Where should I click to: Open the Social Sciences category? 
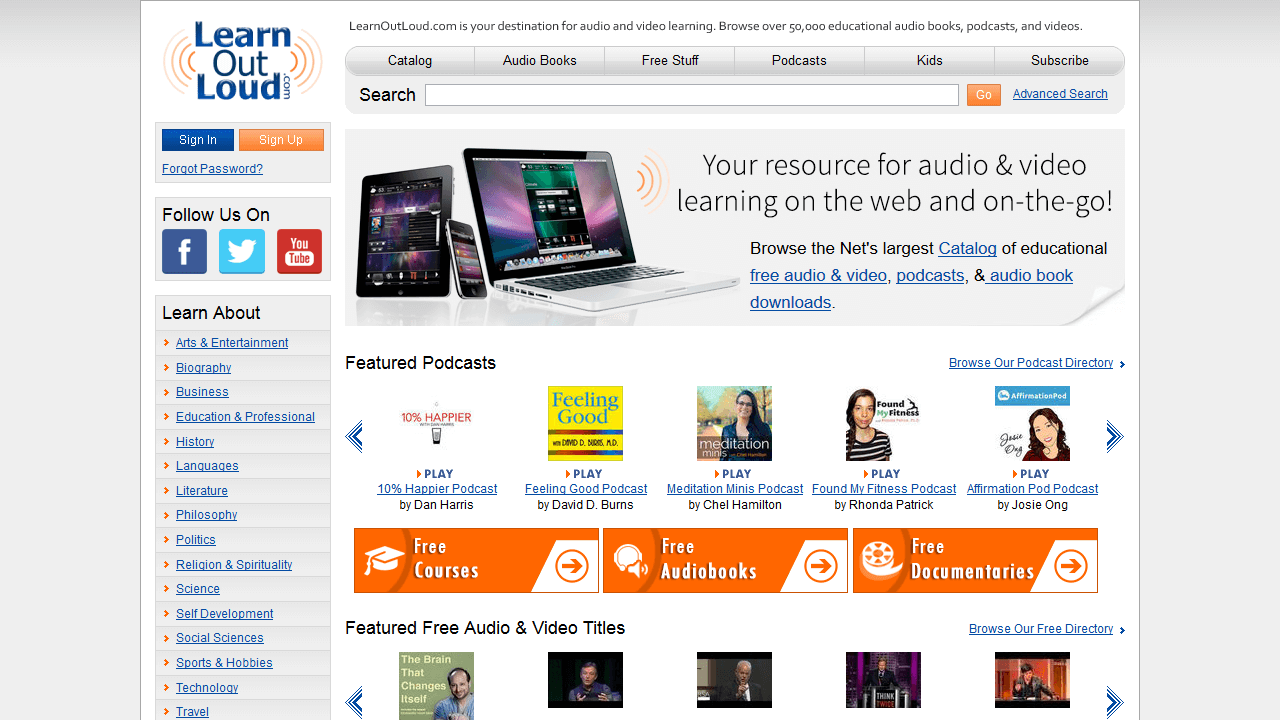[x=220, y=638]
